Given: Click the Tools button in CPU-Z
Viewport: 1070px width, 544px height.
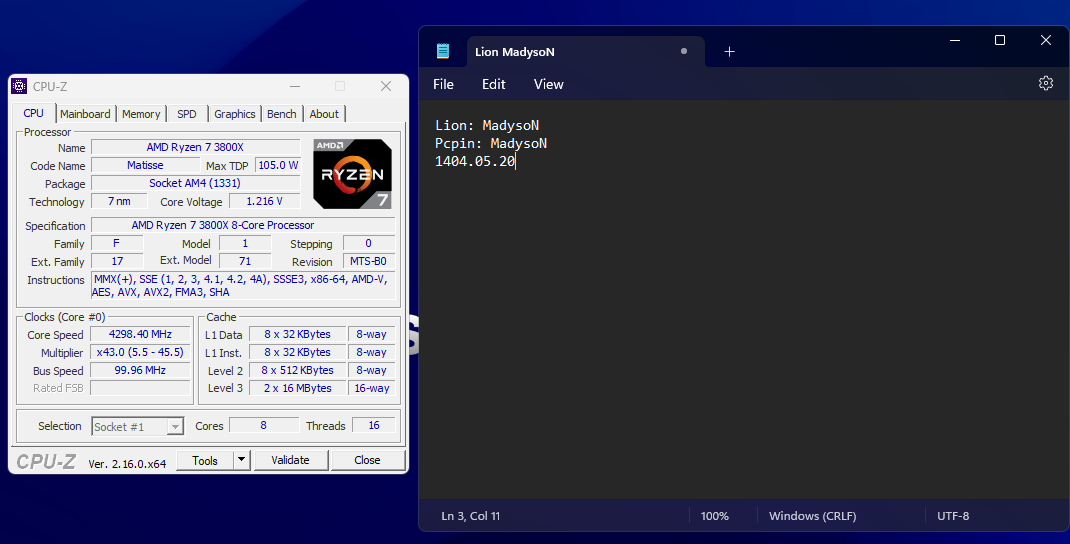Looking at the screenshot, I should pos(205,460).
